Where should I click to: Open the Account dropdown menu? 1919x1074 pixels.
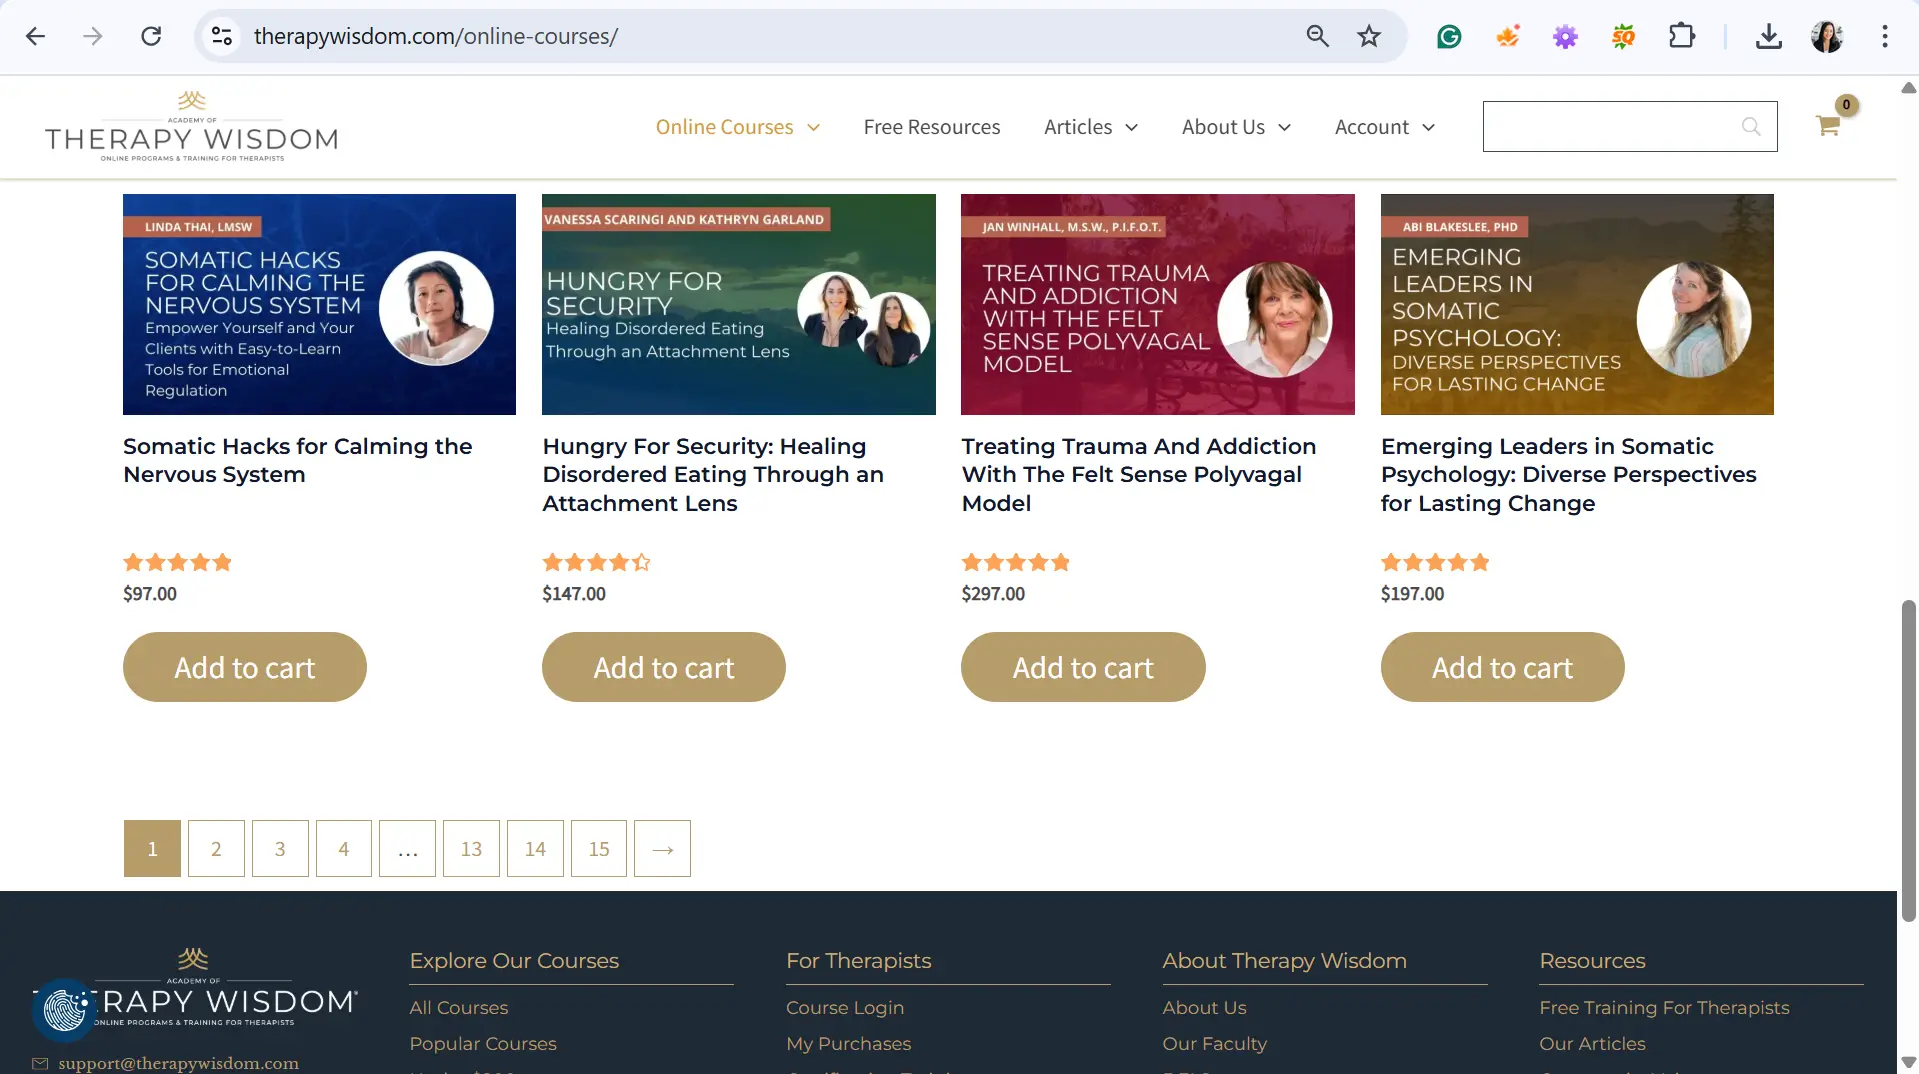point(1384,127)
